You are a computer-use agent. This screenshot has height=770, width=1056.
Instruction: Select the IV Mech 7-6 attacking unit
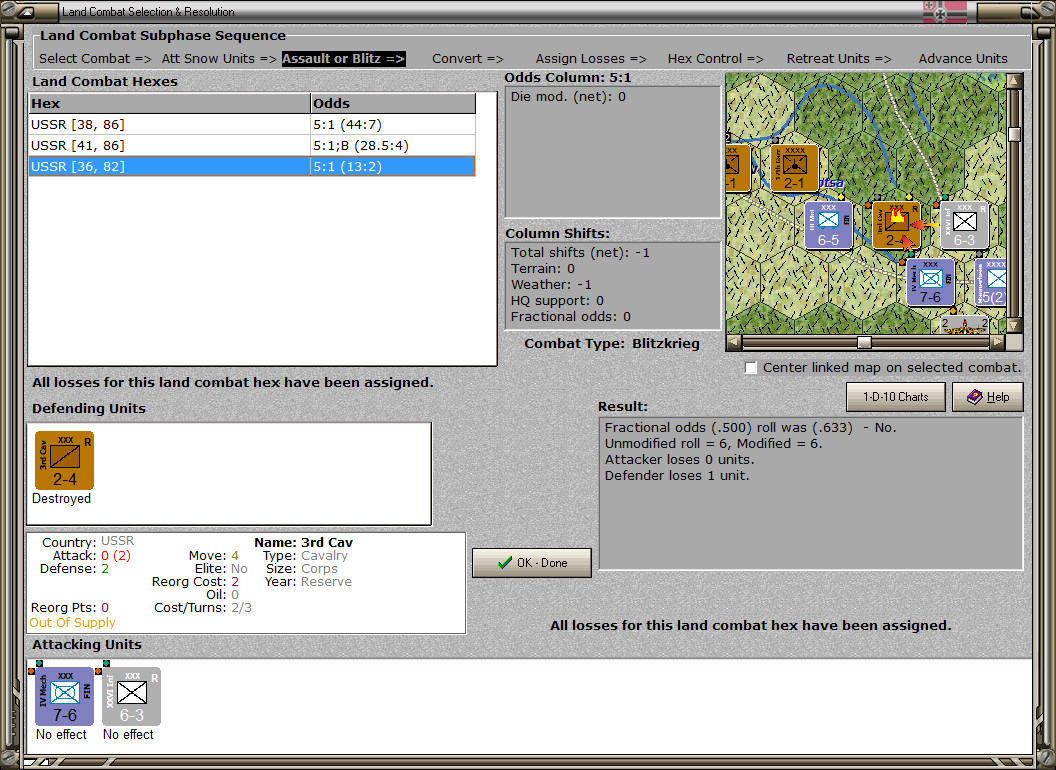tap(65, 697)
